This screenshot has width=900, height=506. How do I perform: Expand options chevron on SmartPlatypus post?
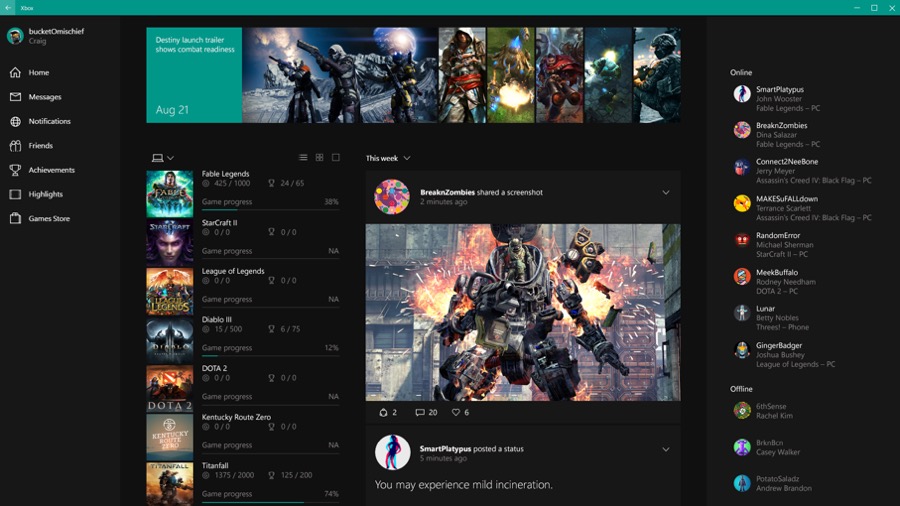pyautogui.click(x=666, y=449)
